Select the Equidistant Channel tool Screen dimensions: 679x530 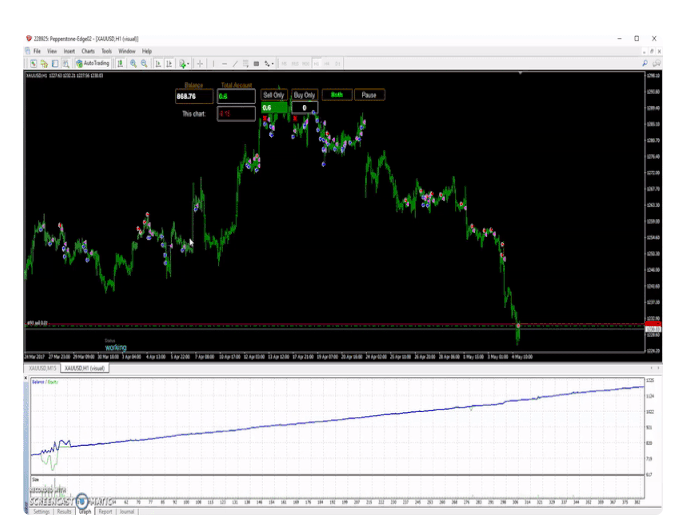[246, 64]
